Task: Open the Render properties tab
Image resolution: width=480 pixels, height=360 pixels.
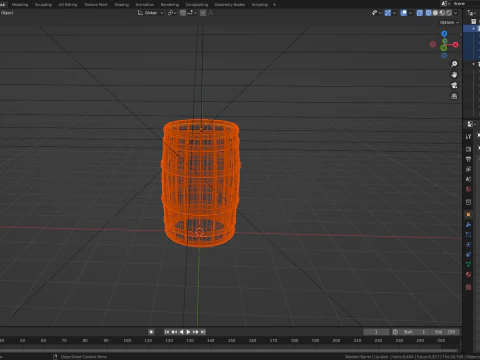Action: (468, 149)
